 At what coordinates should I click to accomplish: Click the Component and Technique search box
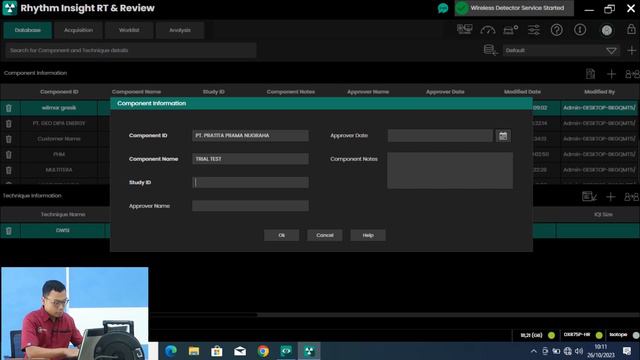click(x=131, y=50)
